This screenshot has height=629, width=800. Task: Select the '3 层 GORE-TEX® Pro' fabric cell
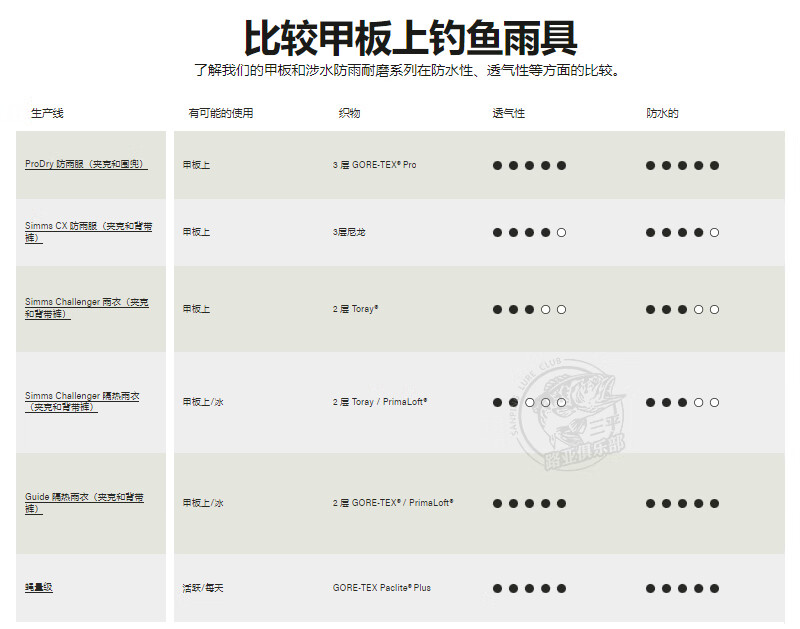374,165
